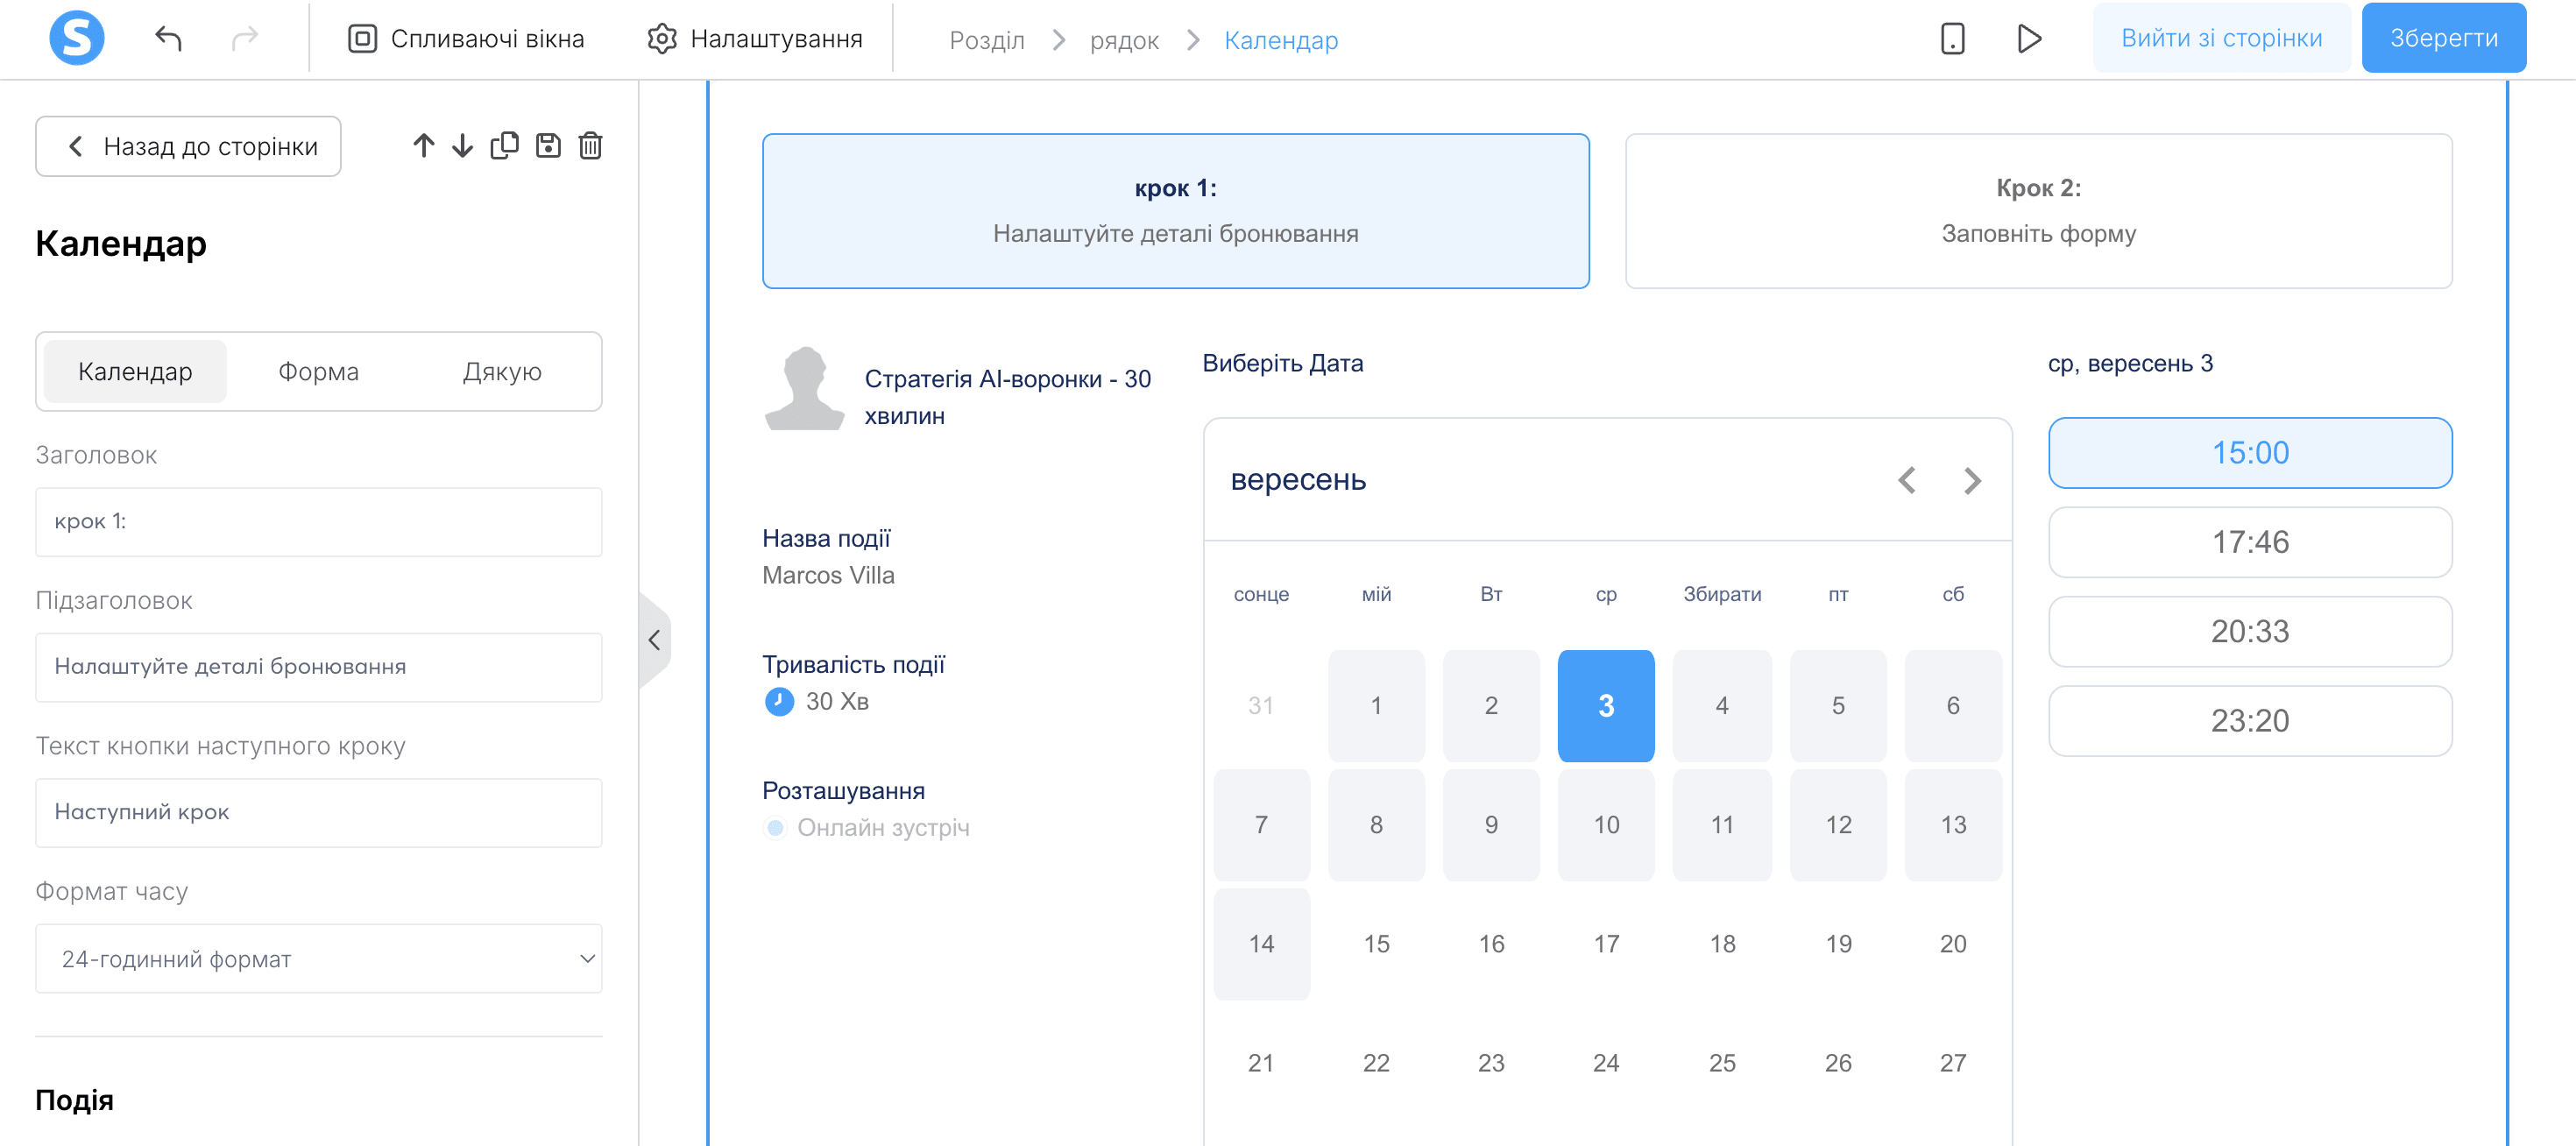This screenshot has width=2576, height=1146.
Task: Select the 17:46 time slot
Action: 2250,542
